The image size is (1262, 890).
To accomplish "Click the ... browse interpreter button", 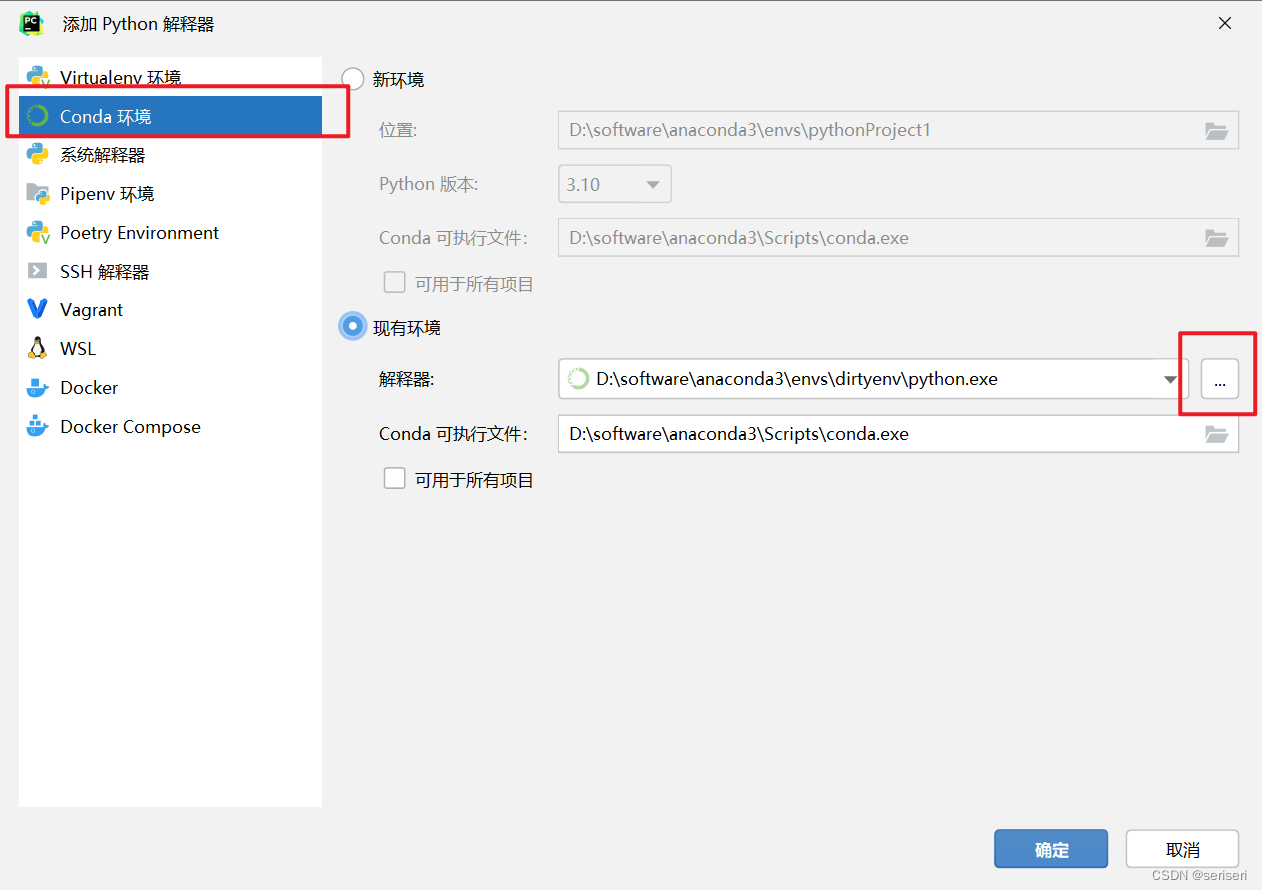I will [1220, 380].
